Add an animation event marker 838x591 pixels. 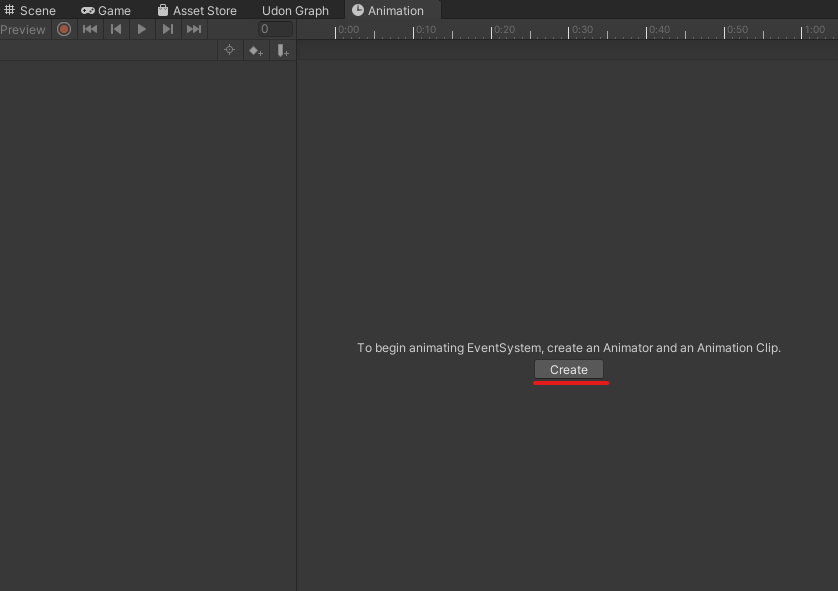(283, 50)
